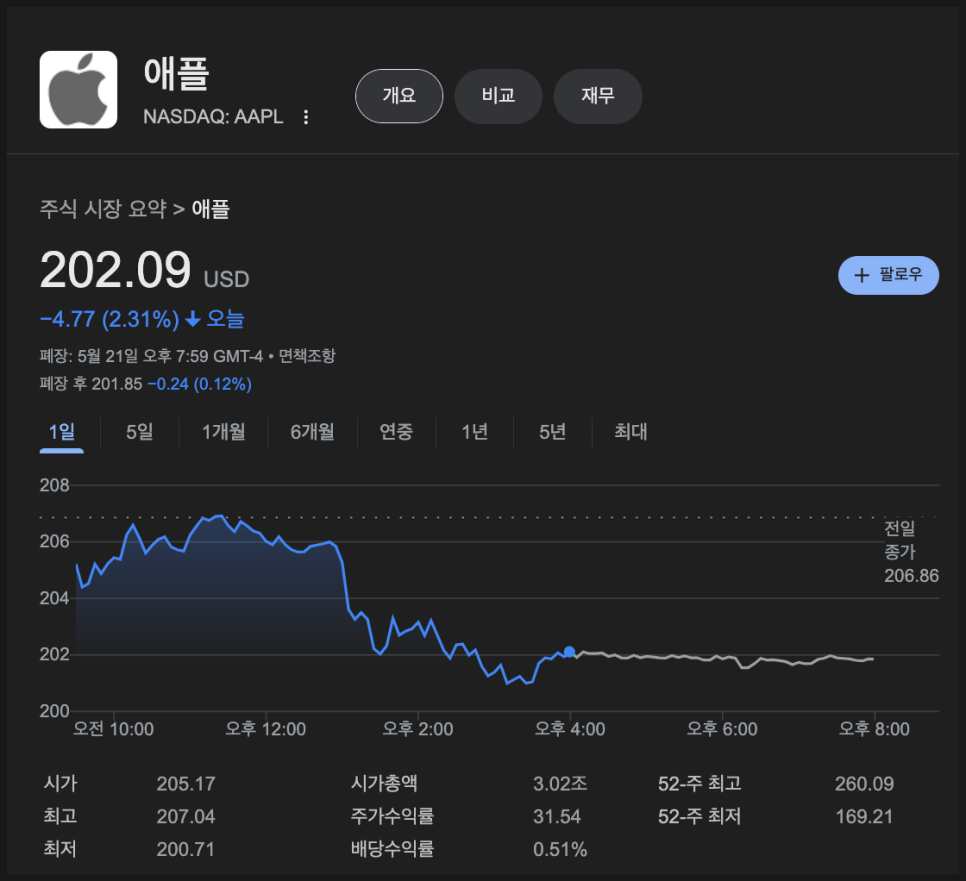Click the 애플 company name heading
Screen dimensions: 966x881
177,74
